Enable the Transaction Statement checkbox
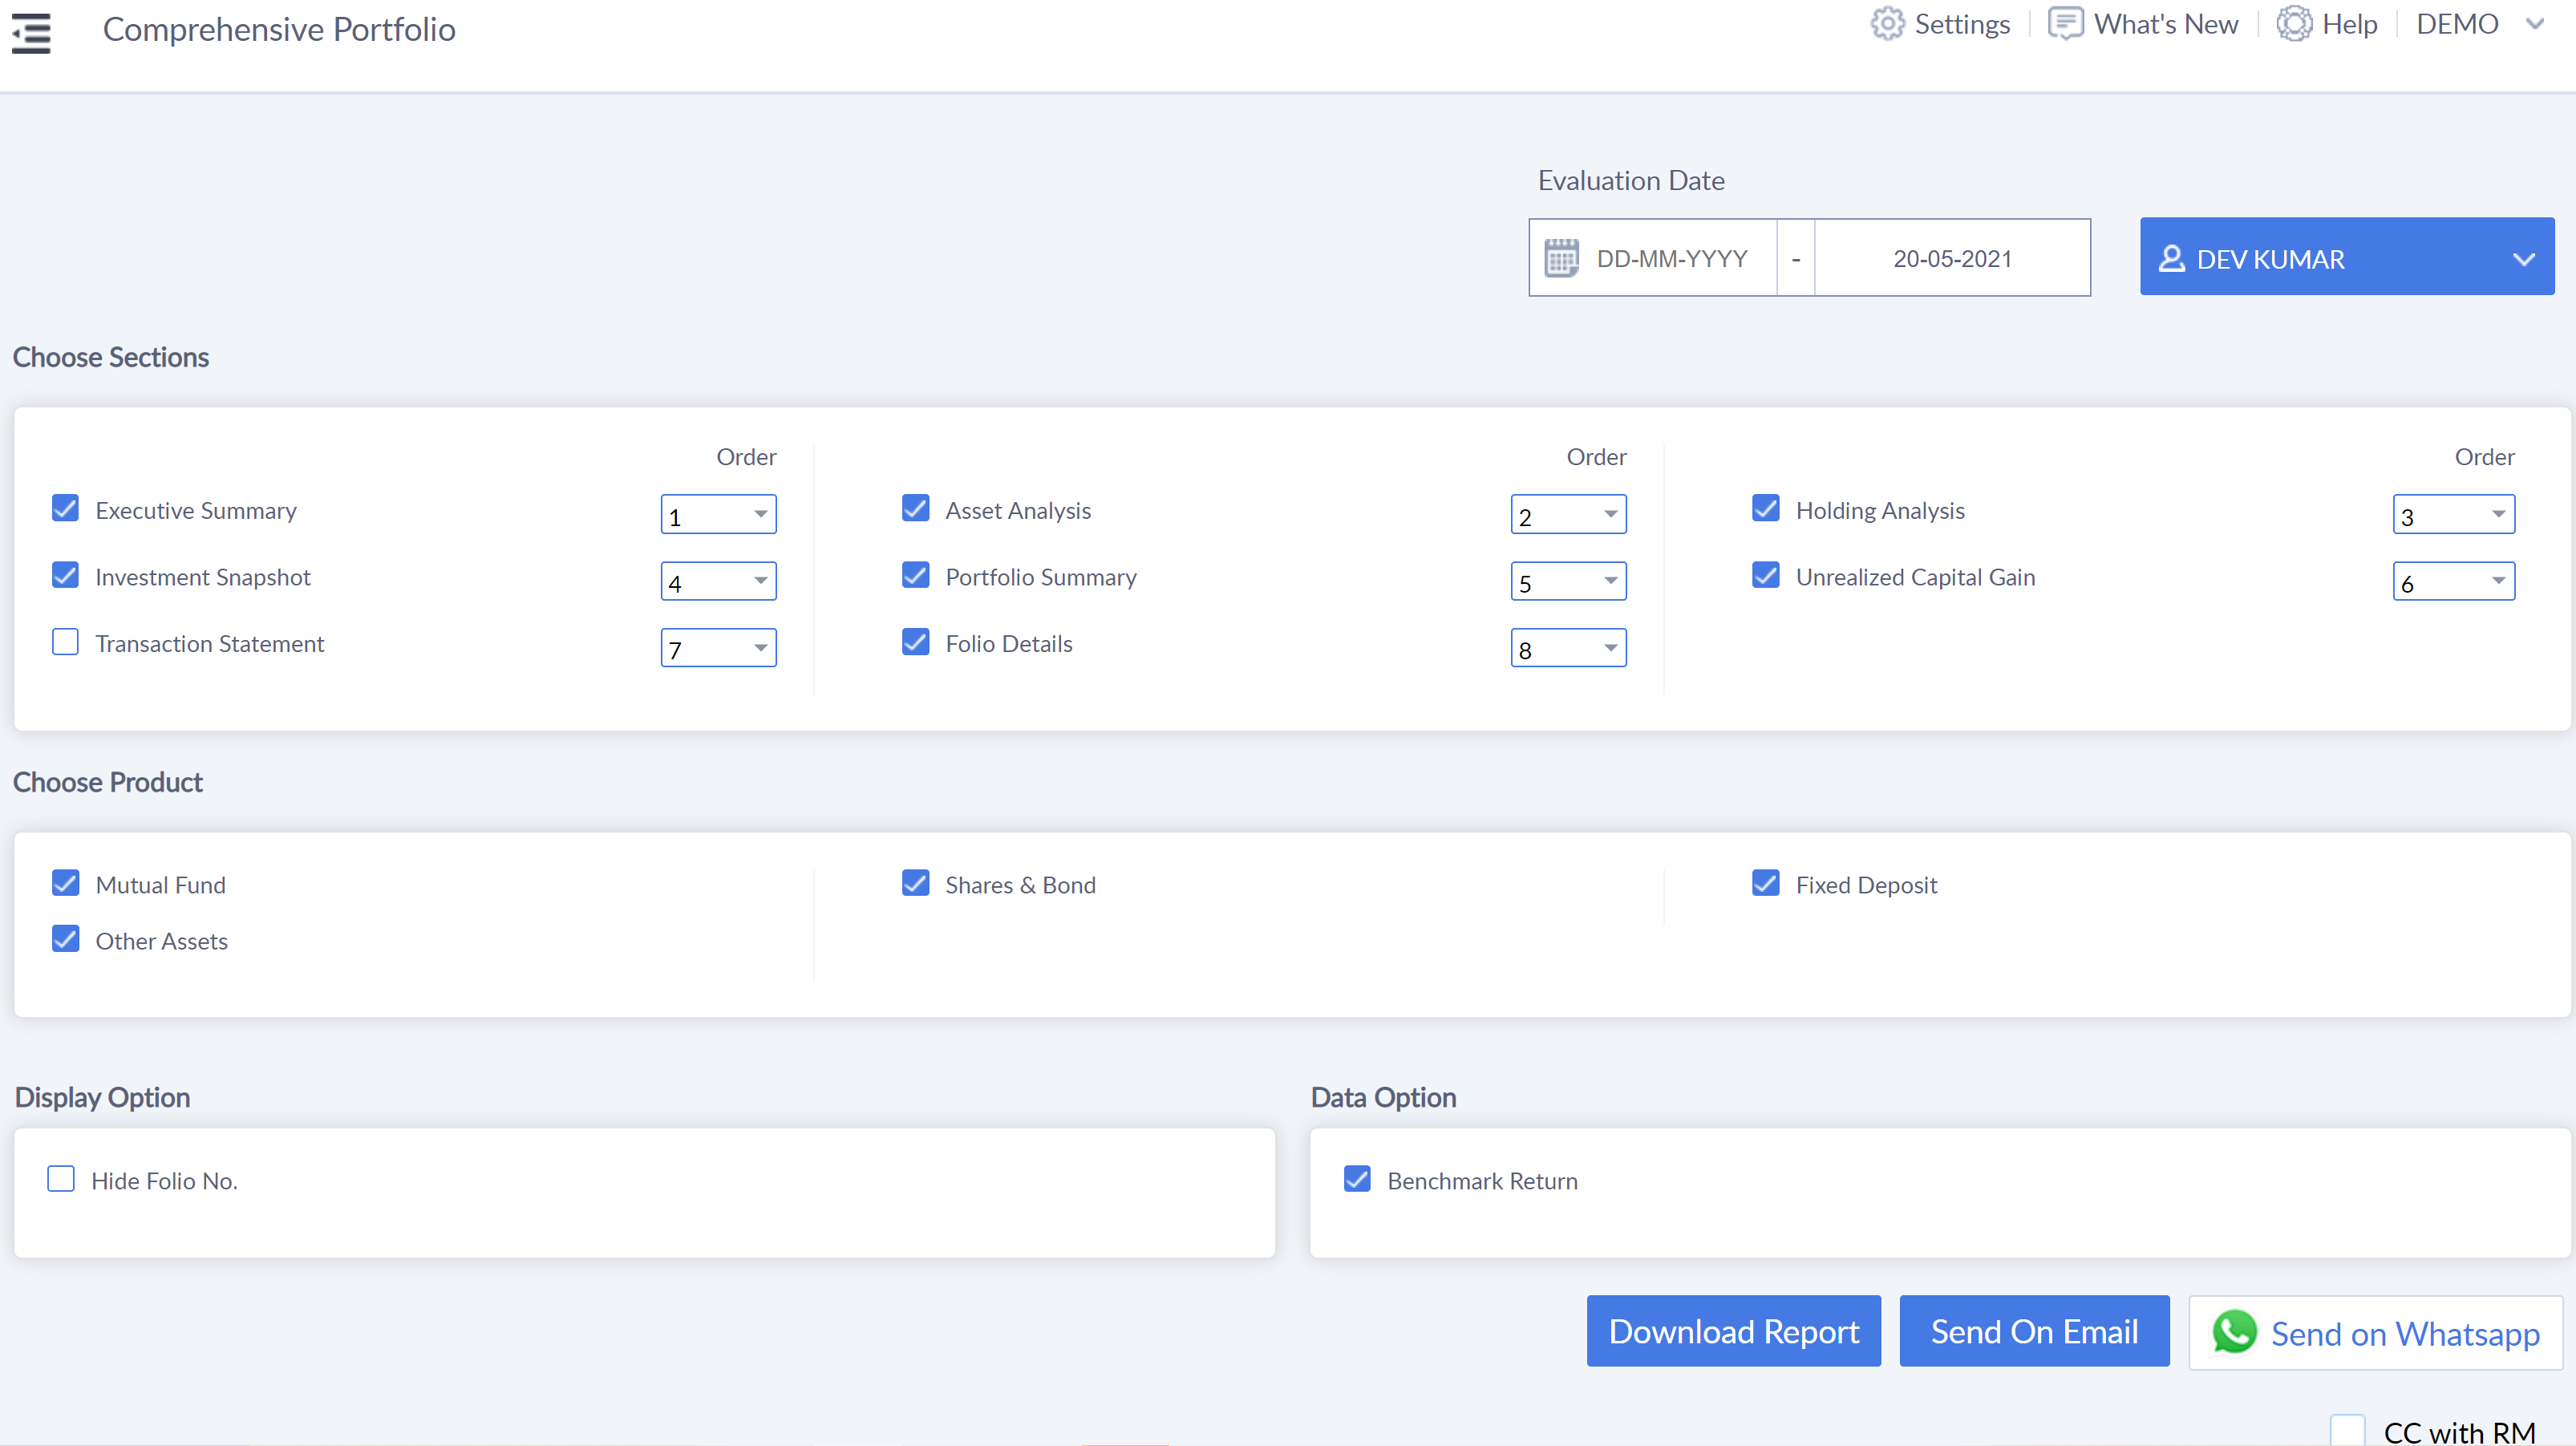The image size is (2576, 1446). tap(66, 642)
